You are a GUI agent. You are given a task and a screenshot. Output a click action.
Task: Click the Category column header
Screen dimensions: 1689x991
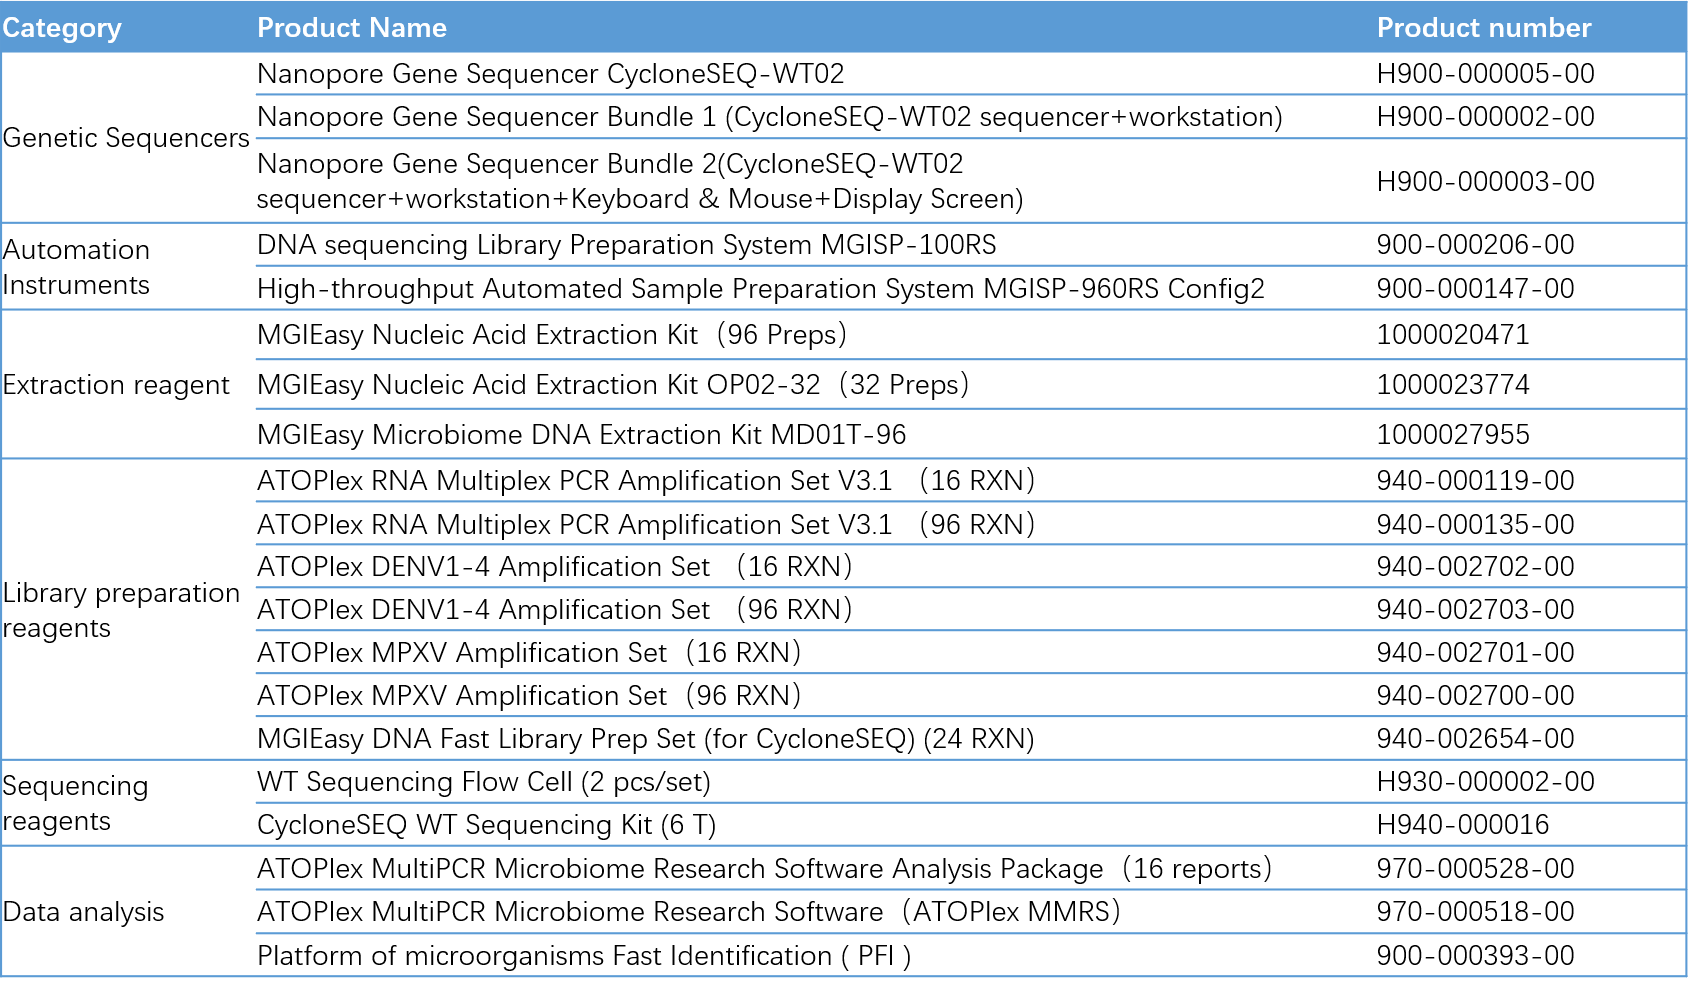(62, 28)
